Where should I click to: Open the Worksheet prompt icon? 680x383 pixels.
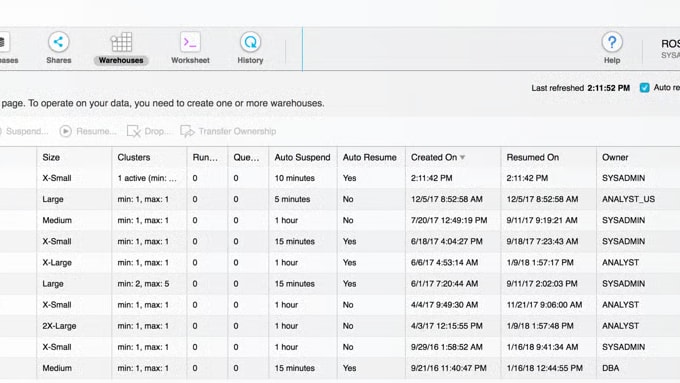tap(190, 42)
